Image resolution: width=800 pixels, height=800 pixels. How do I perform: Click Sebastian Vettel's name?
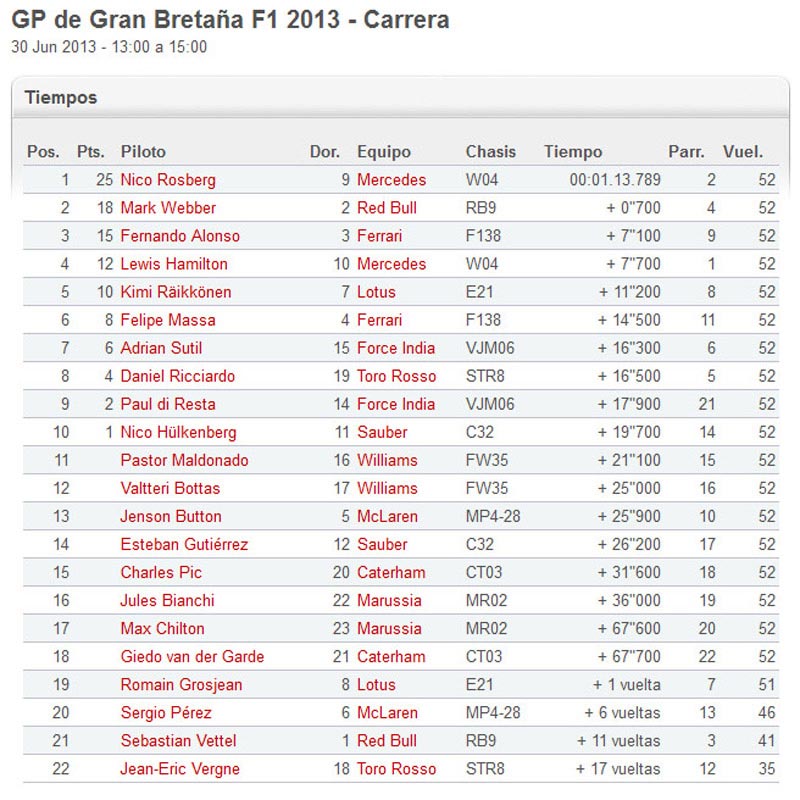tap(178, 741)
